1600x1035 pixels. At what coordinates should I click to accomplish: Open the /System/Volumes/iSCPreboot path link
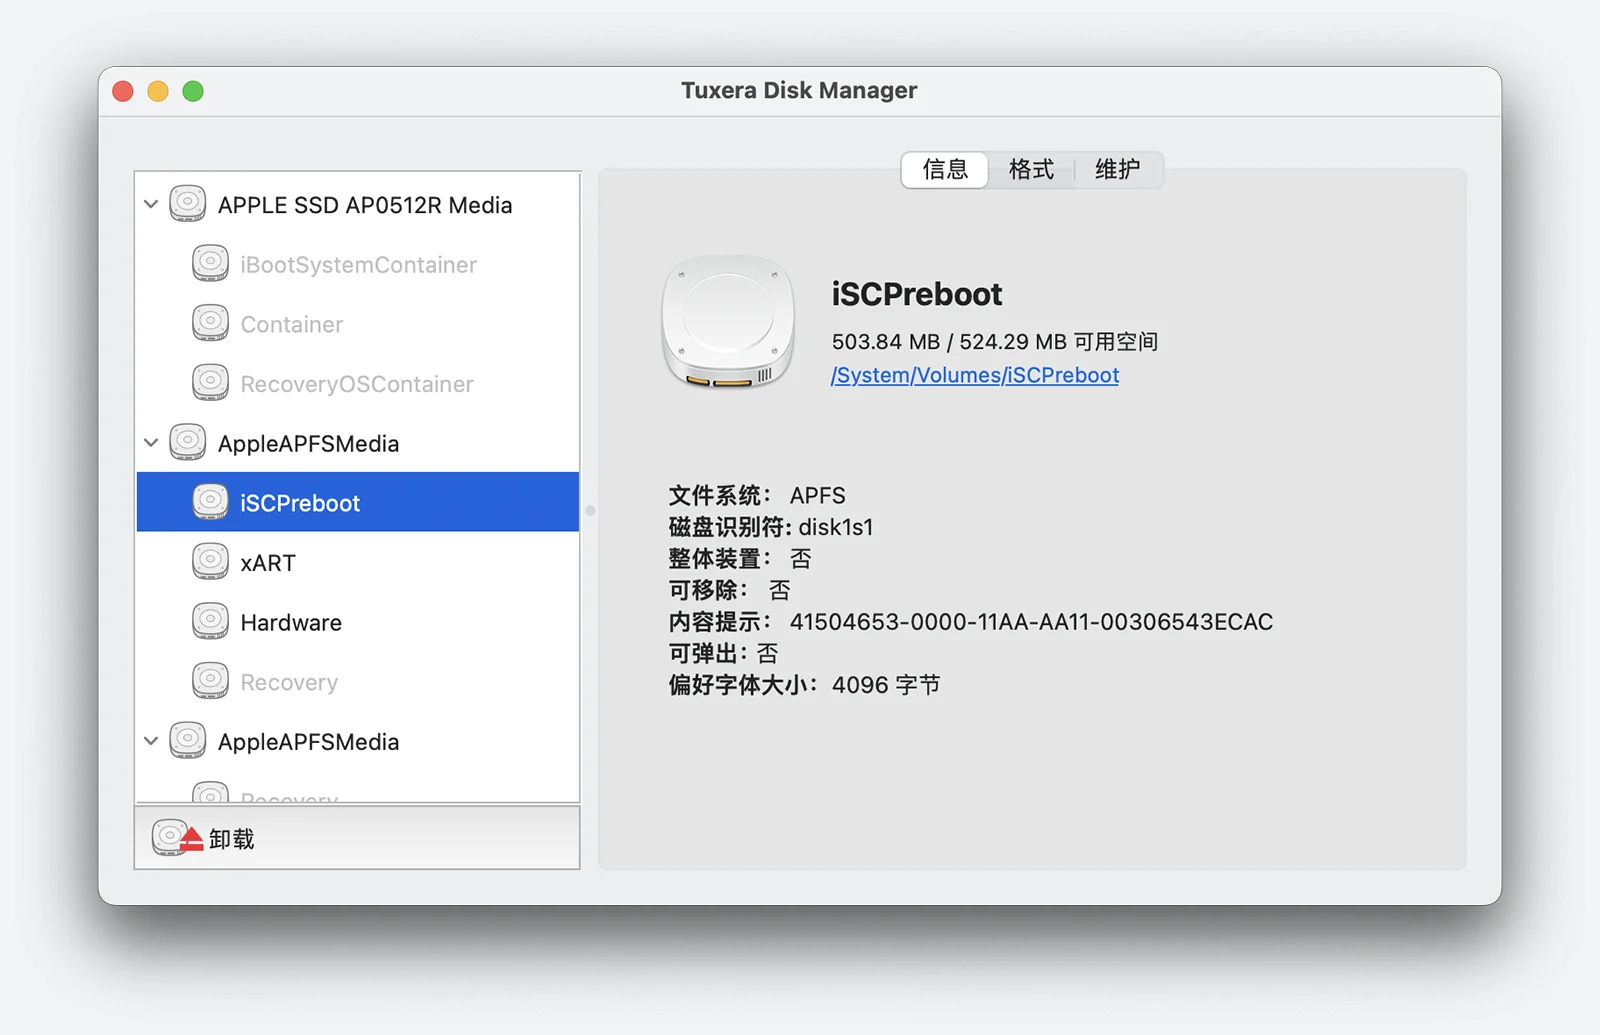[974, 375]
